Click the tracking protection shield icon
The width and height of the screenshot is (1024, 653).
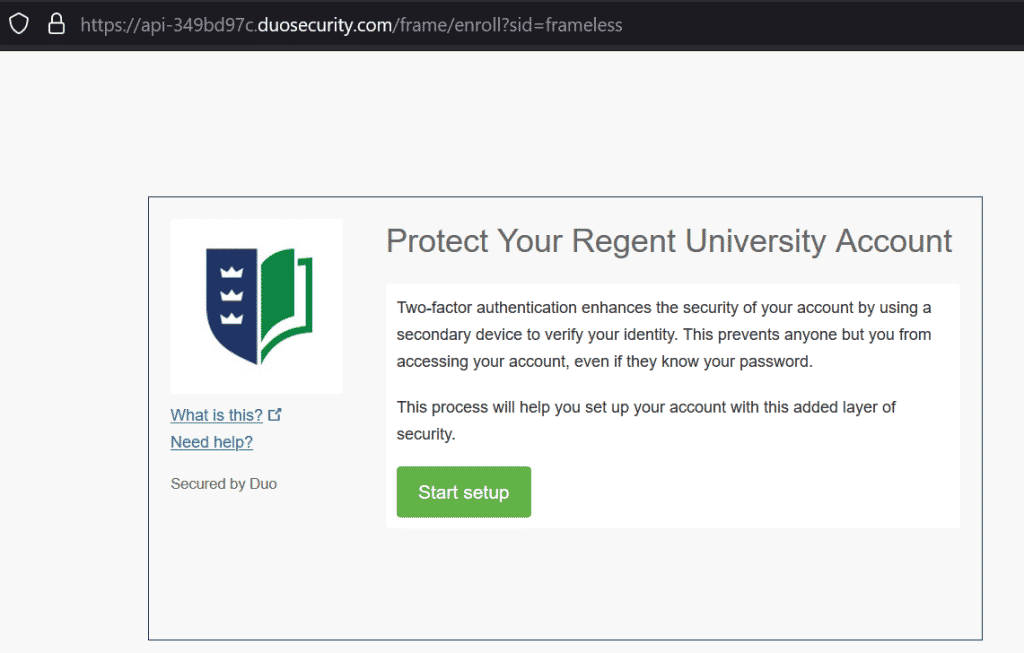(x=19, y=24)
